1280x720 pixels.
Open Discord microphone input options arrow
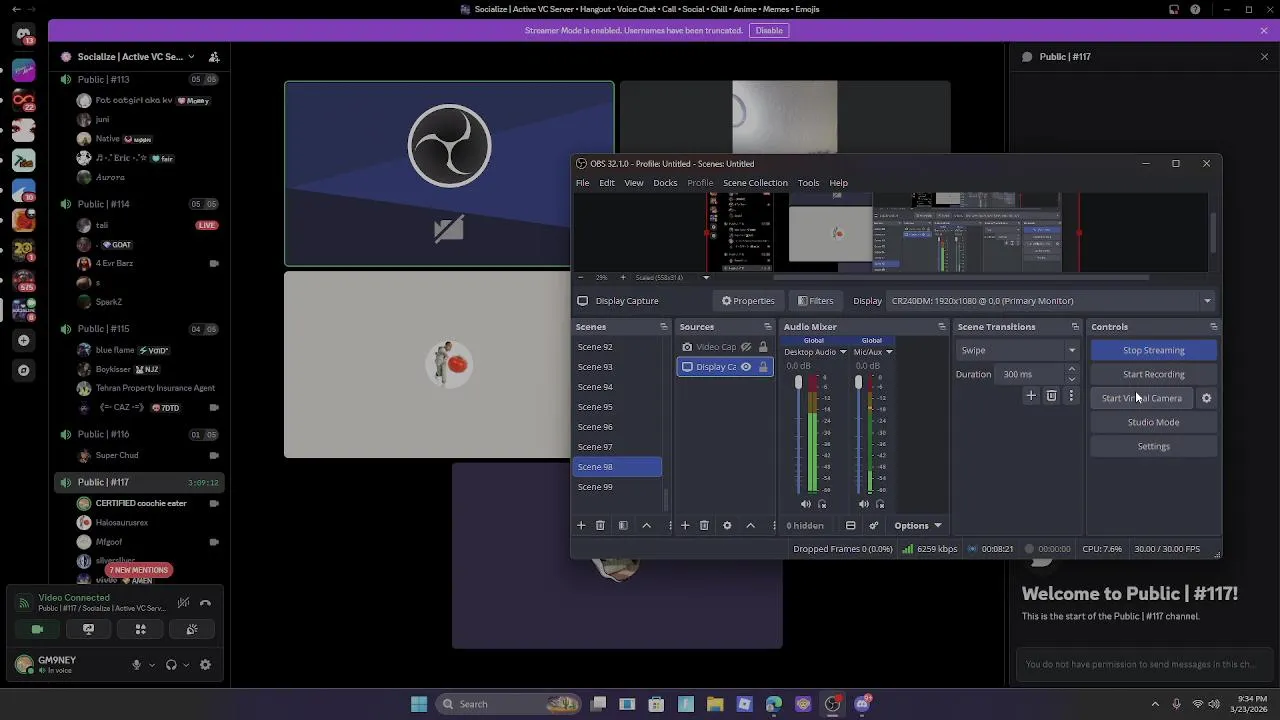click(x=152, y=665)
